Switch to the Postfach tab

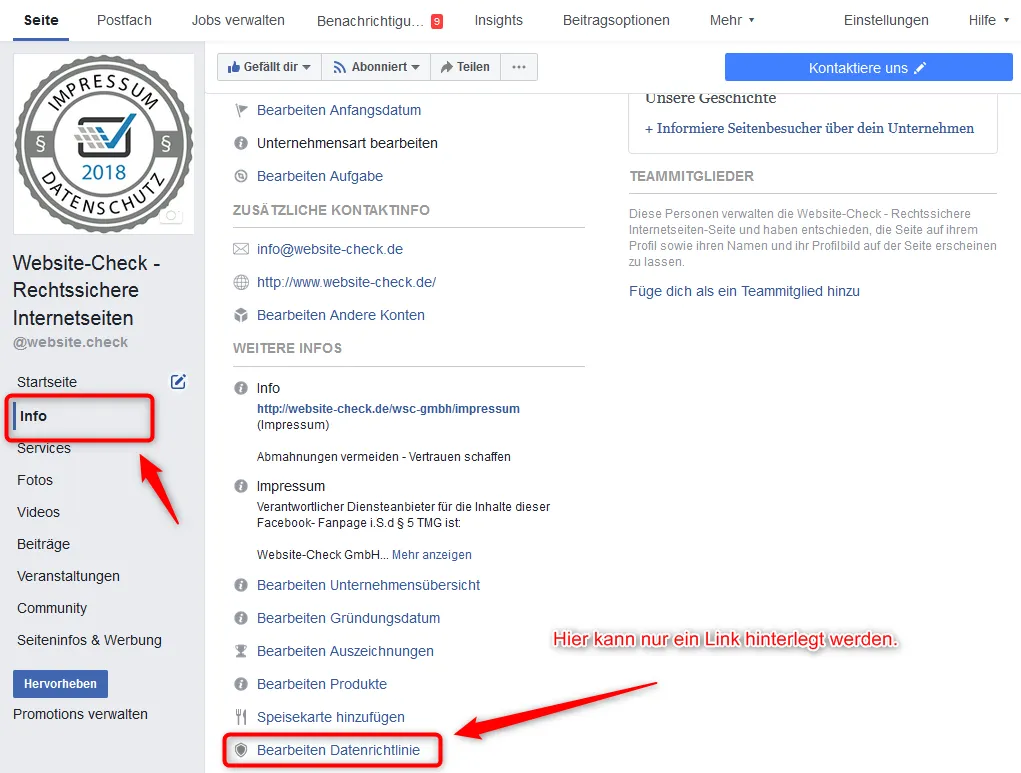point(124,19)
